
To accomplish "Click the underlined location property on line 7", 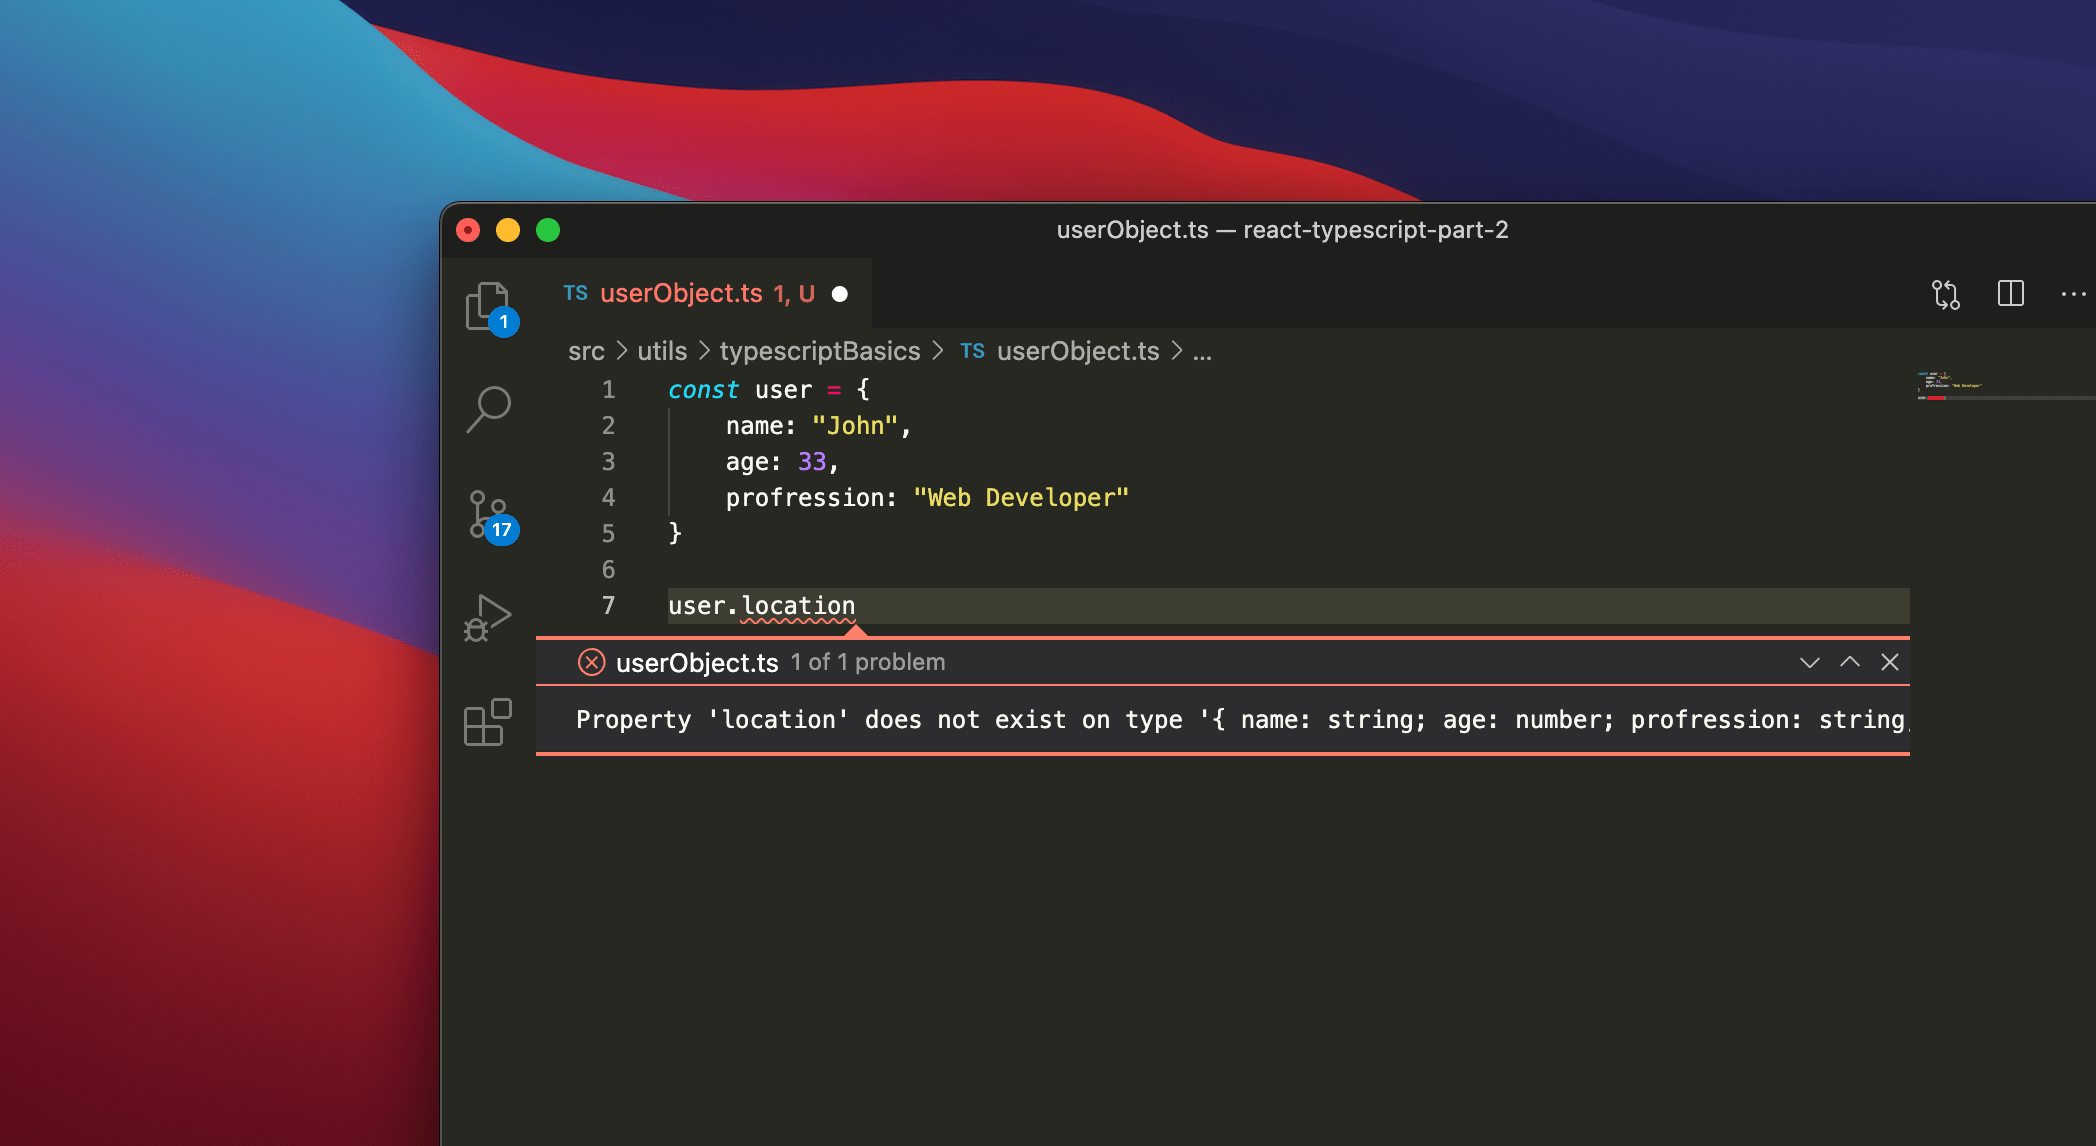I will pos(798,606).
